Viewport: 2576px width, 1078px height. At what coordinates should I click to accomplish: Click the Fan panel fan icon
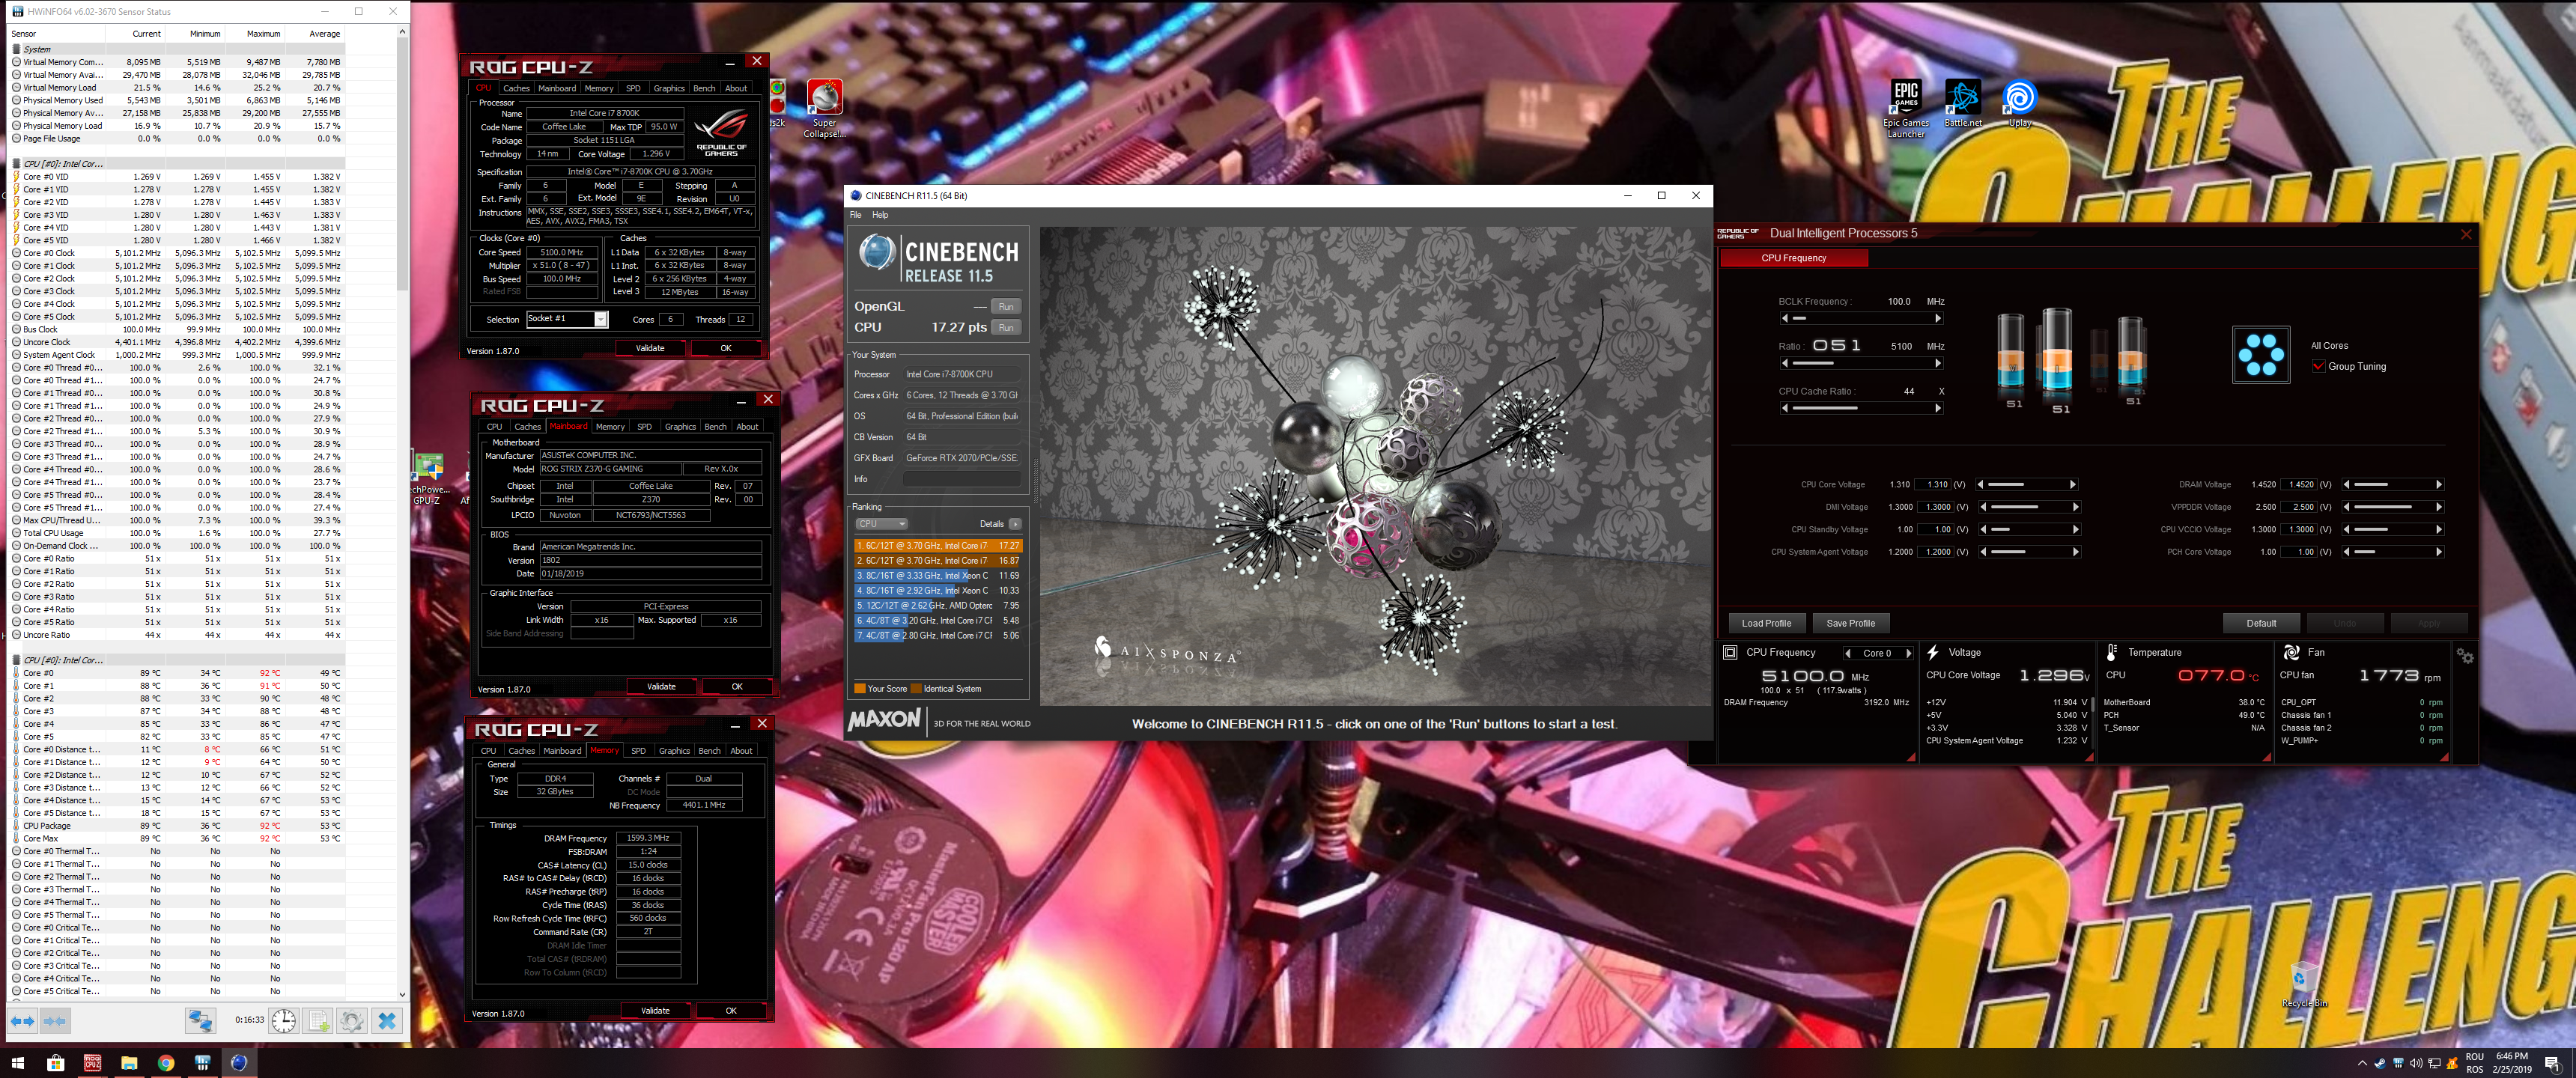coord(2291,652)
